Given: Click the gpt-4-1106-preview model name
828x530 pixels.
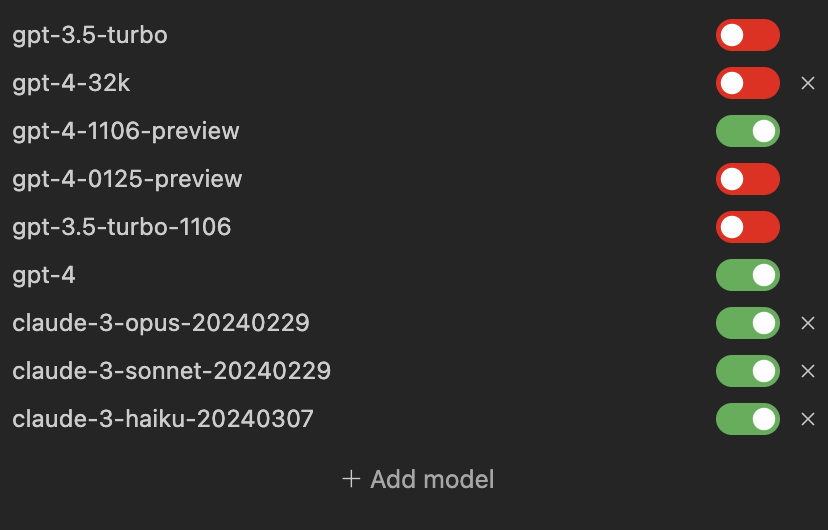Looking at the screenshot, I should pyautogui.click(x=126, y=131).
